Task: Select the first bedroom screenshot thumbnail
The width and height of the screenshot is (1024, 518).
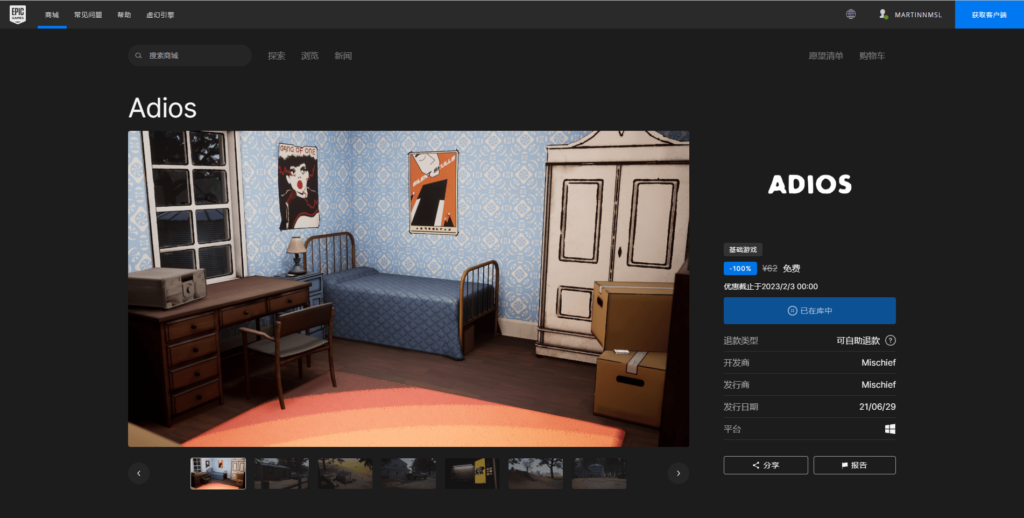Action: [x=218, y=473]
